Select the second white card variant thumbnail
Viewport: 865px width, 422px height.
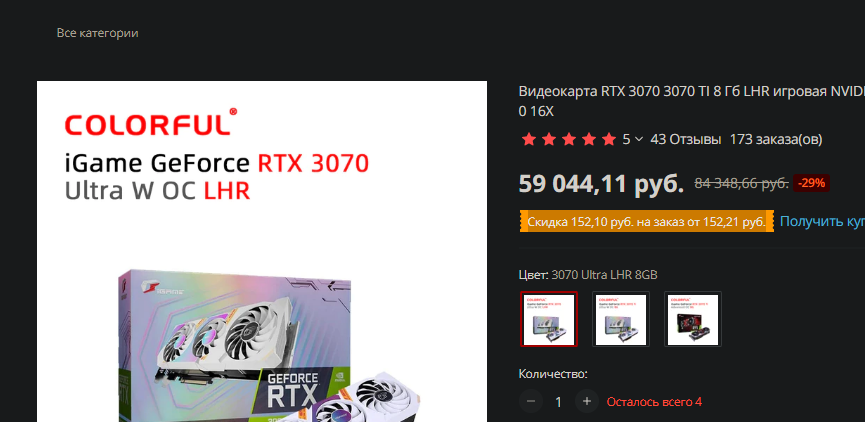click(x=621, y=319)
